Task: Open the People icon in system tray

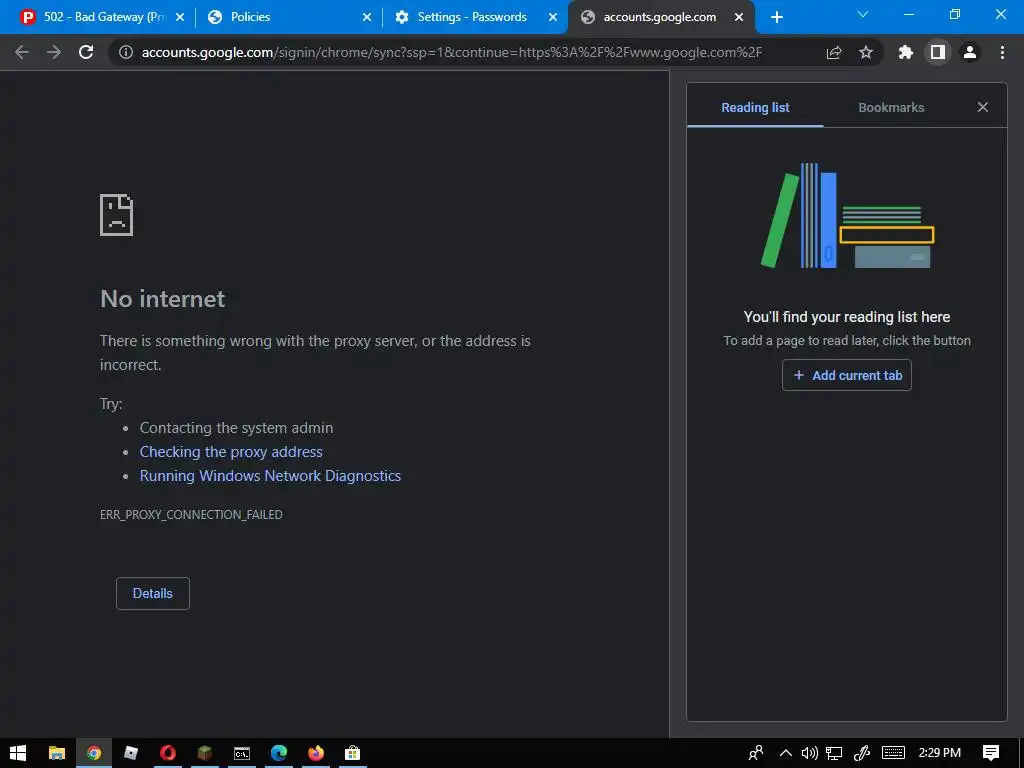Action: coord(756,753)
